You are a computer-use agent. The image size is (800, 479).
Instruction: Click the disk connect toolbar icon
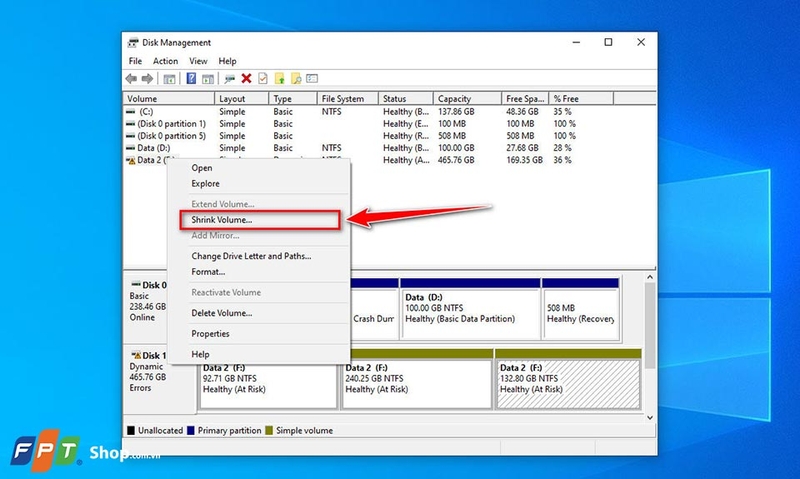tap(230, 79)
